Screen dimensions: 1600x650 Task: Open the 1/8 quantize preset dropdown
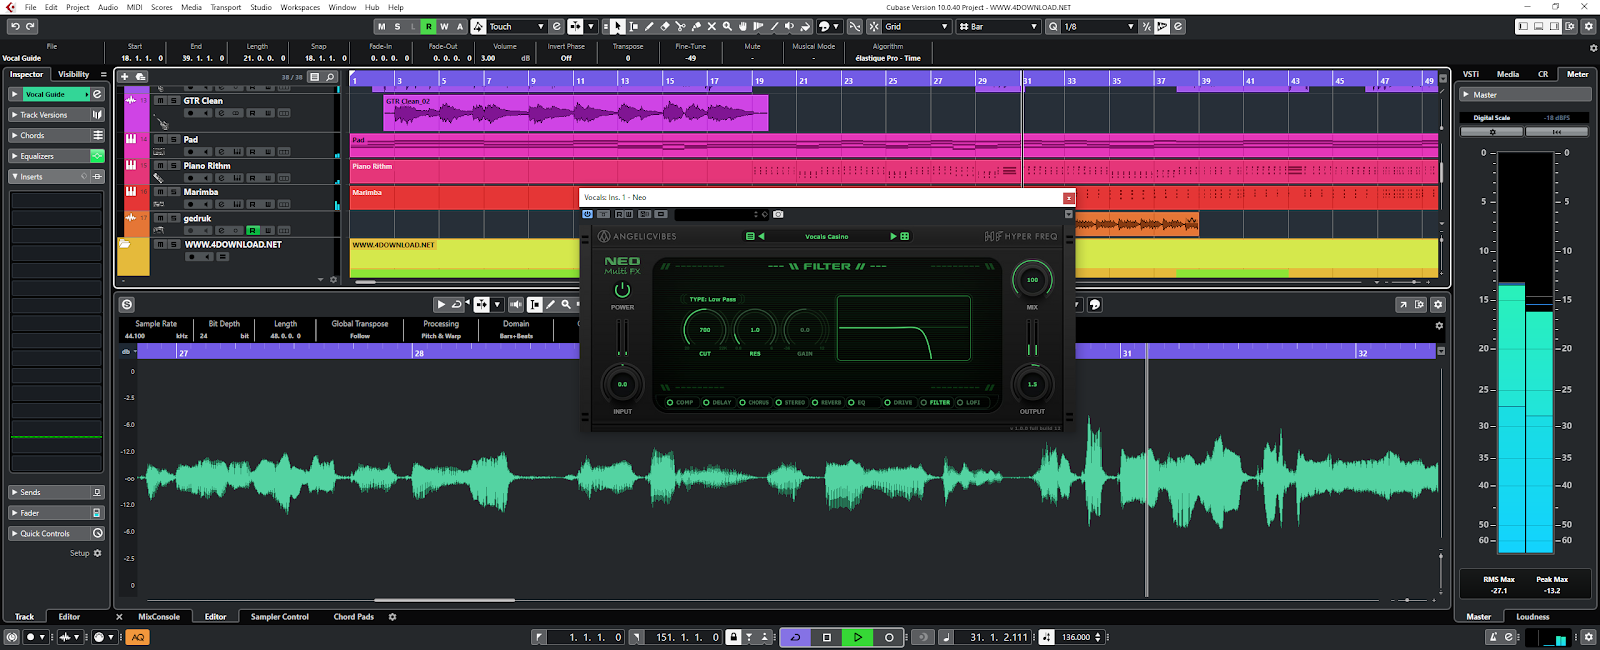coord(1099,27)
